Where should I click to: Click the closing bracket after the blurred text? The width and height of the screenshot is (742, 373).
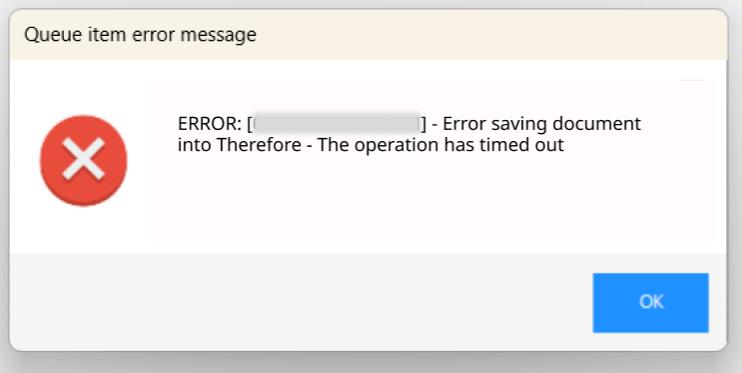point(423,124)
